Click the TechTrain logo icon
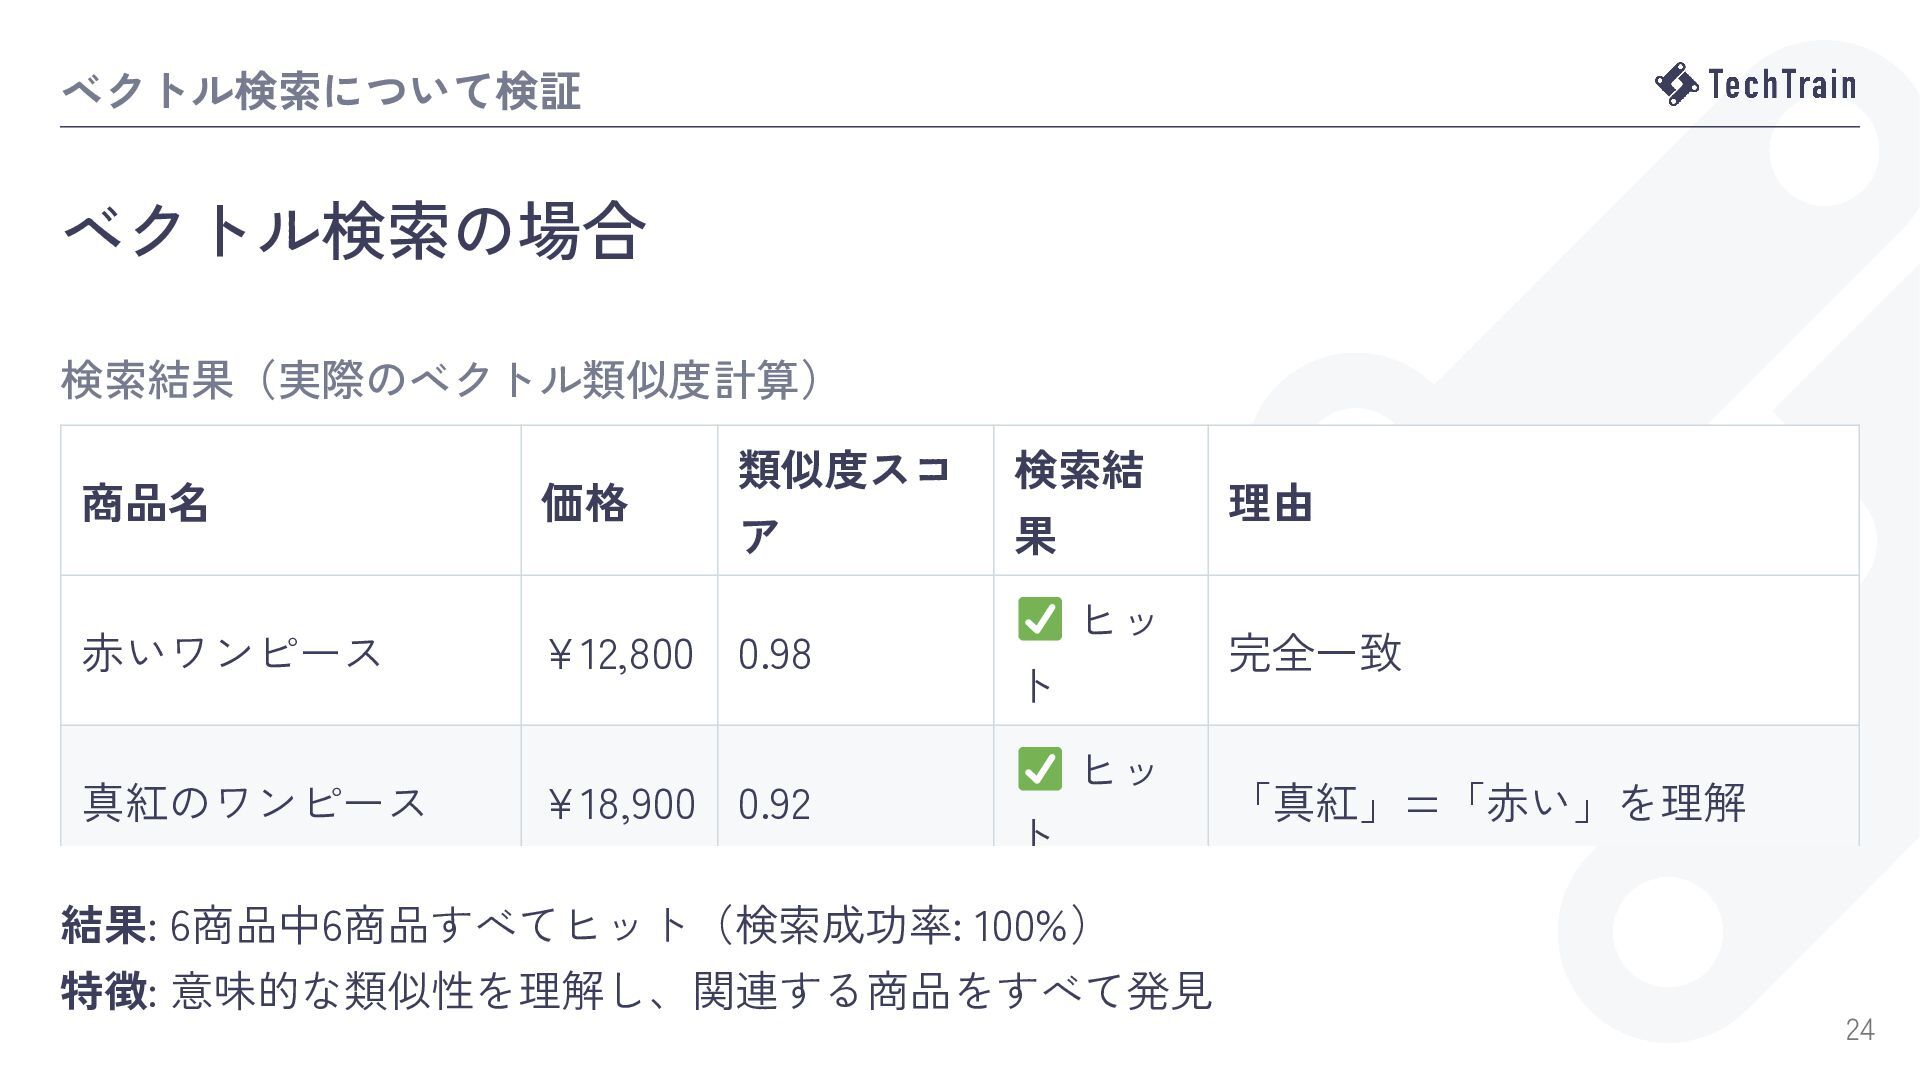The image size is (1920, 1080). [1676, 84]
